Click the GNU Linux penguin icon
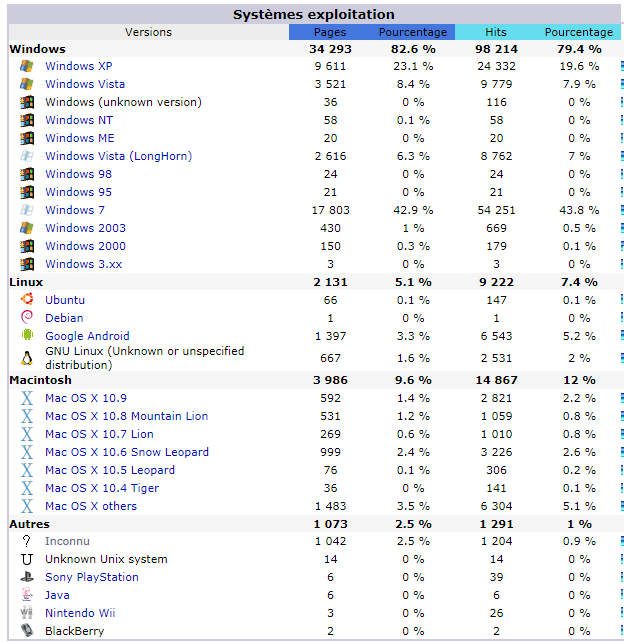The height and width of the screenshot is (642, 624). pyautogui.click(x=27, y=358)
